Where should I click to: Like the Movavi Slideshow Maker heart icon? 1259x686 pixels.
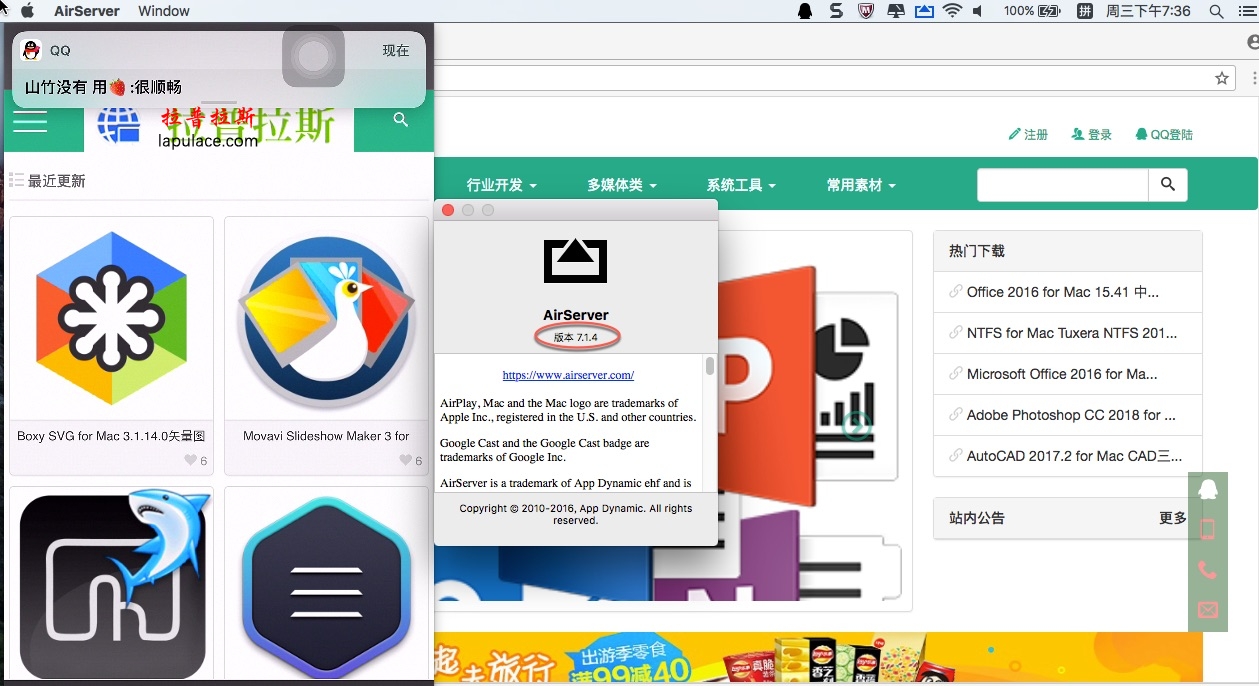coord(405,460)
